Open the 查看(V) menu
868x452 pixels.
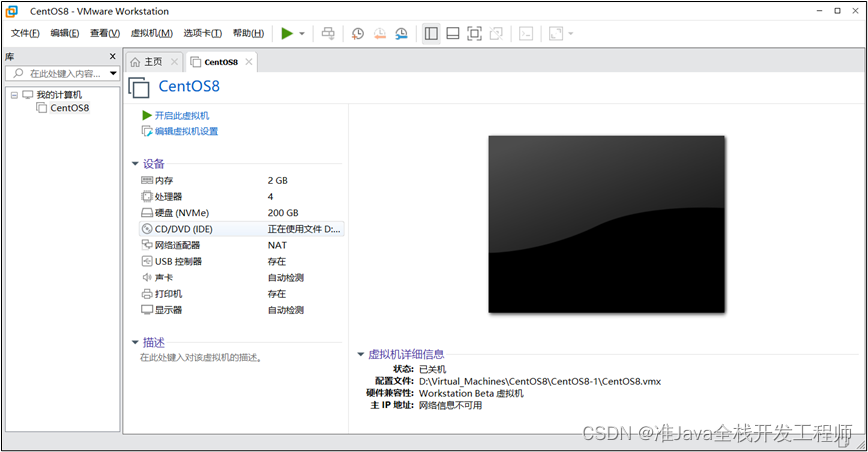coord(105,33)
